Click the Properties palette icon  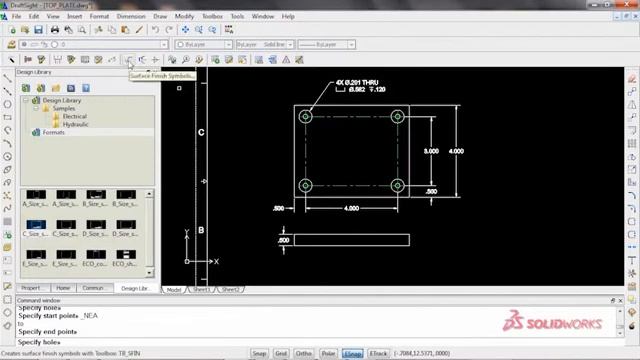[229, 30]
